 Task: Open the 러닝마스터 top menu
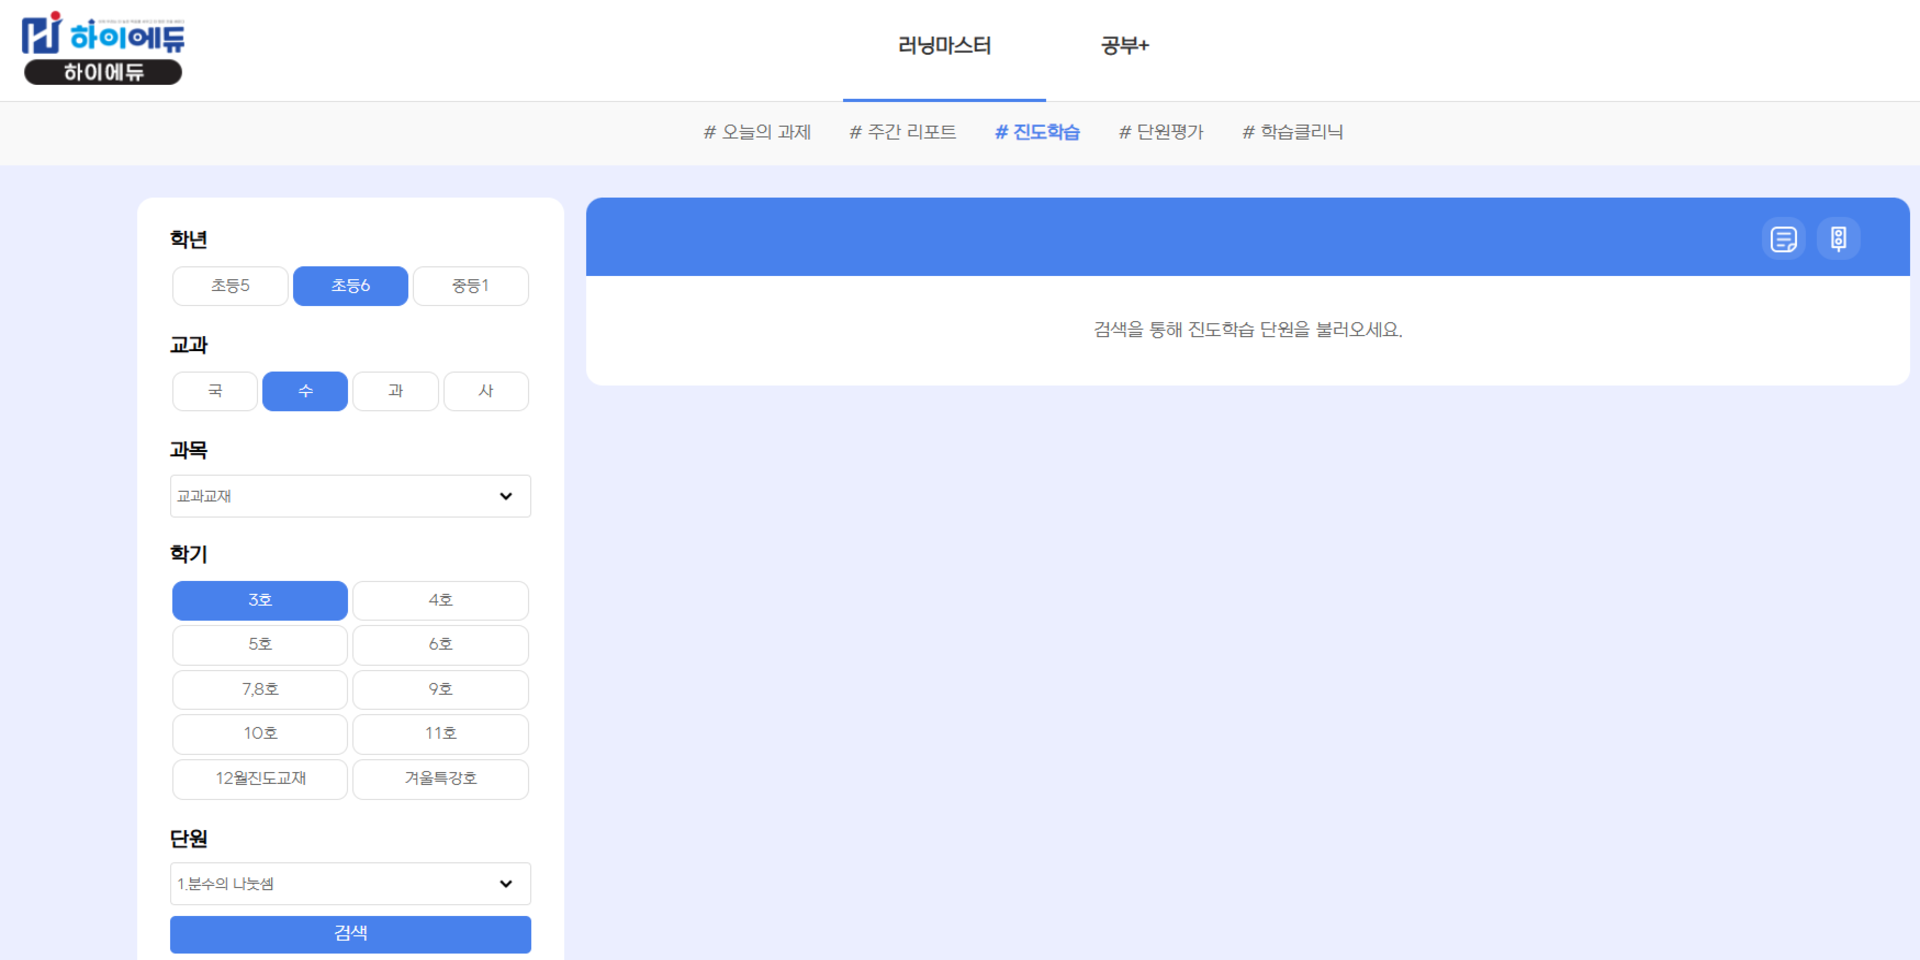[x=944, y=46]
